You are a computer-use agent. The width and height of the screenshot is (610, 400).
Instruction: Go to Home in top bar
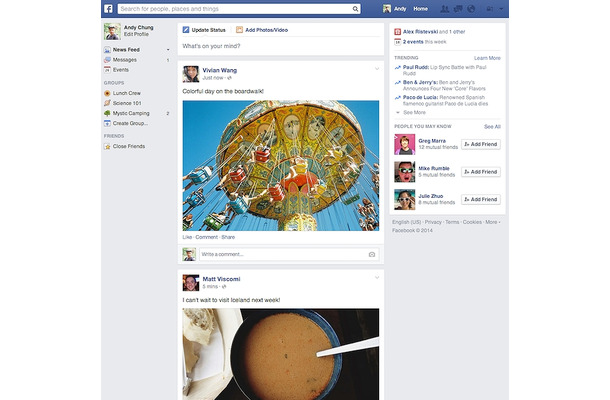421,9
